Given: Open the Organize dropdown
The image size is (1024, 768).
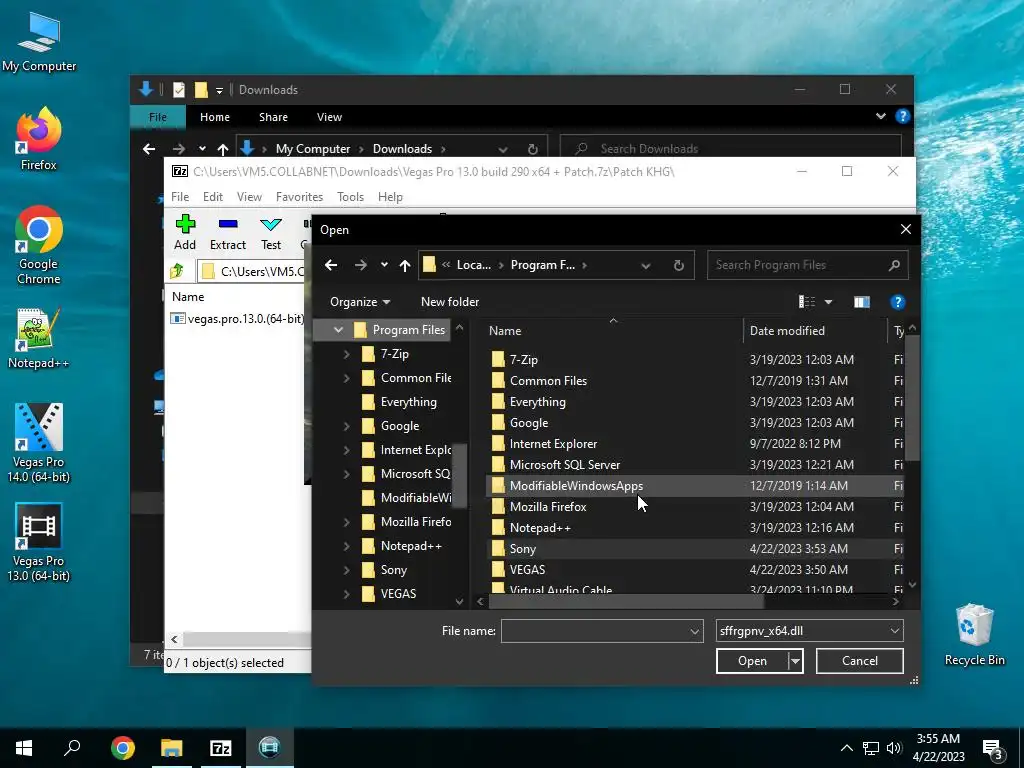Looking at the screenshot, I should (x=360, y=302).
